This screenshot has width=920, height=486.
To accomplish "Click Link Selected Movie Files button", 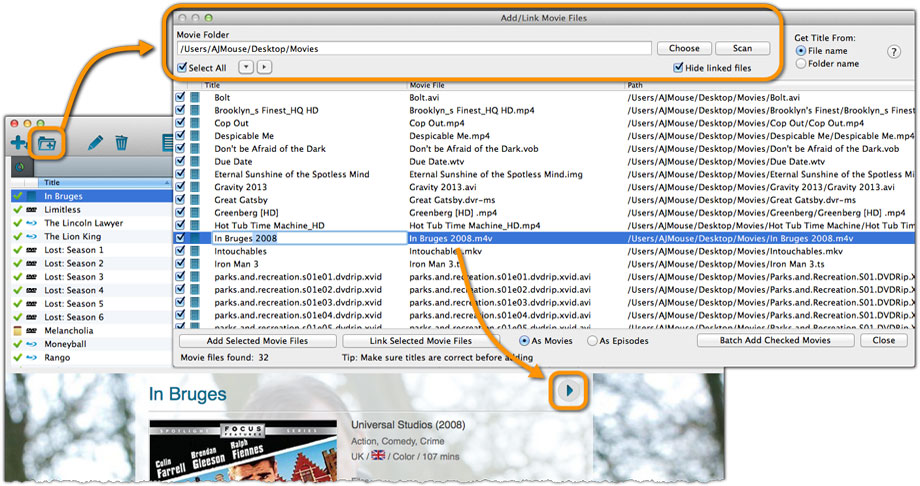I will (421, 340).
